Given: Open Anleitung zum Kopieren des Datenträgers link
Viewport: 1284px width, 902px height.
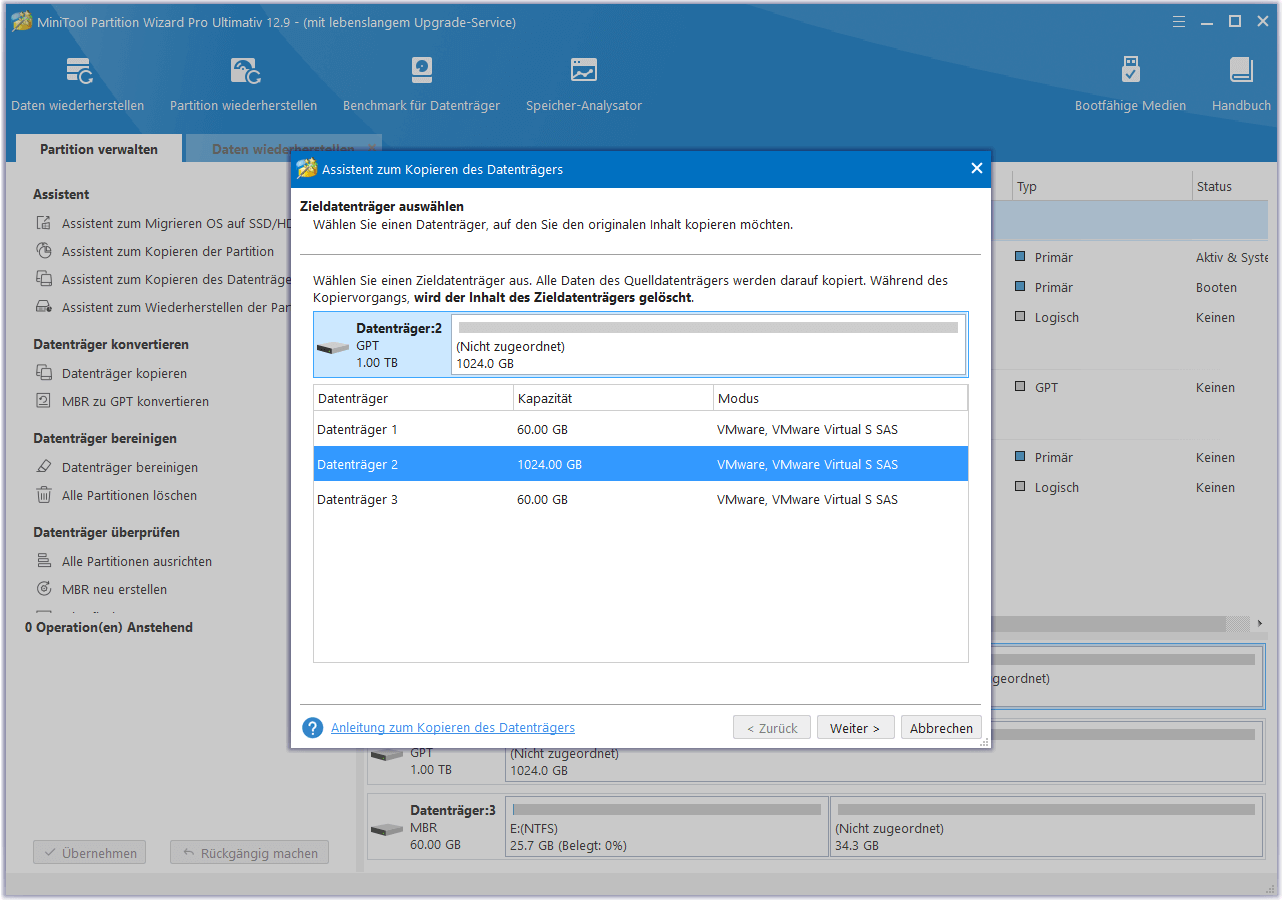Looking at the screenshot, I should 453,727.
